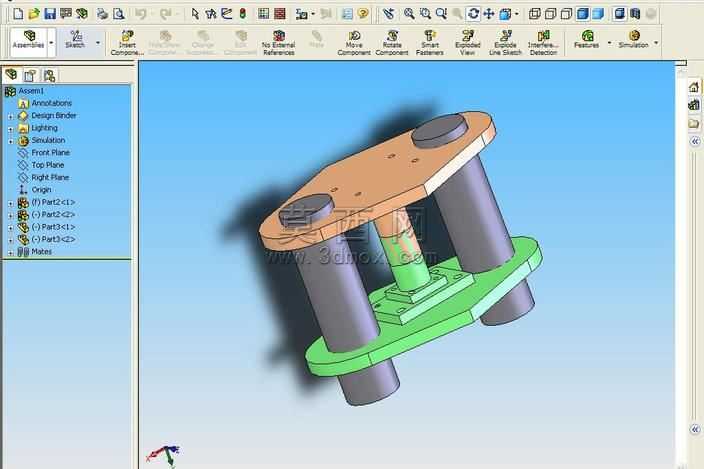Click the Simulation toolbar button

click(634, 39)
